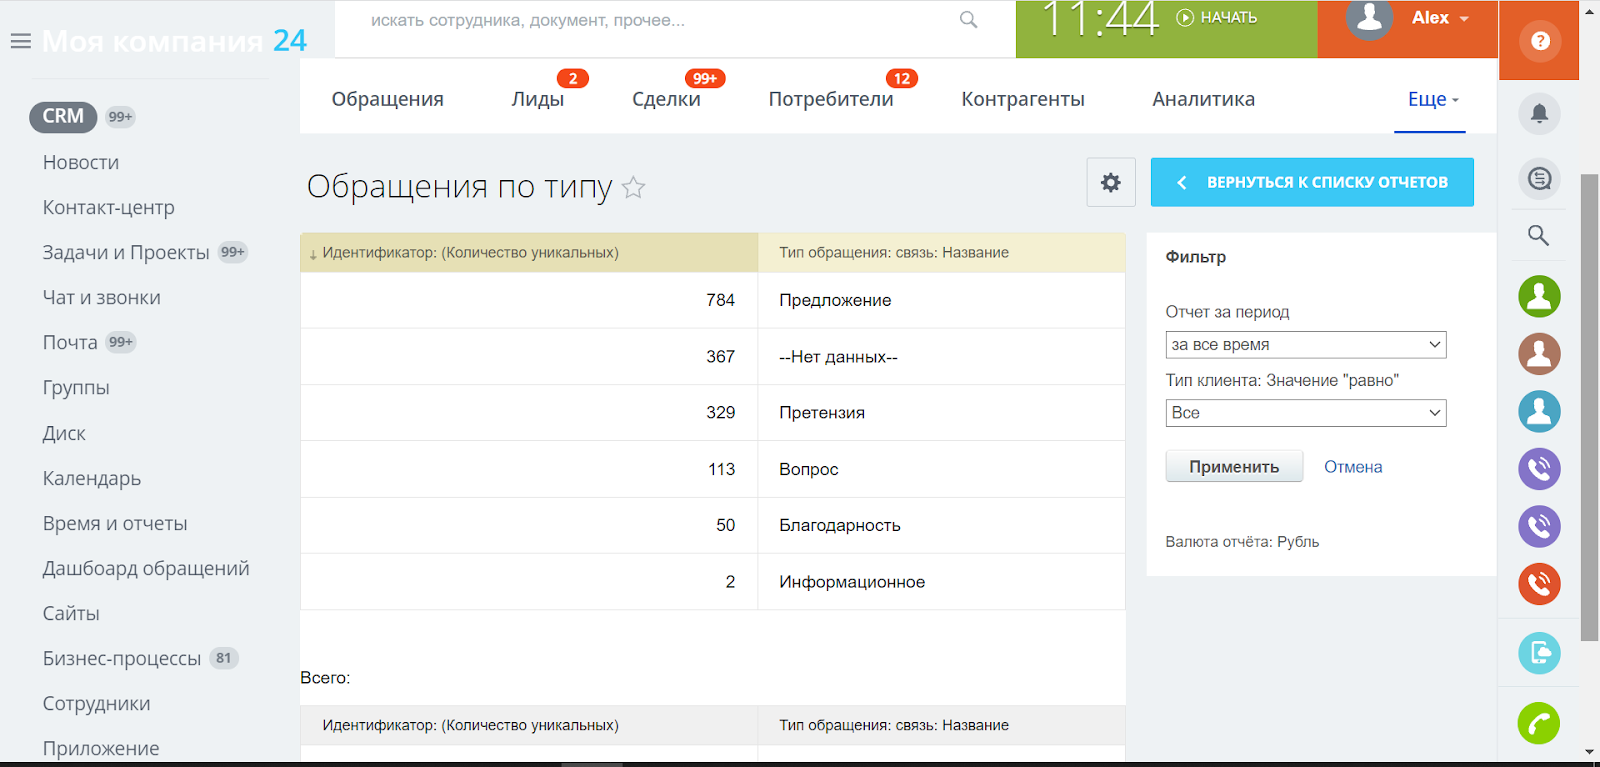Click the Информационное row text
The width and height of the screenshot is (1600, 767).
click(852, 582)
